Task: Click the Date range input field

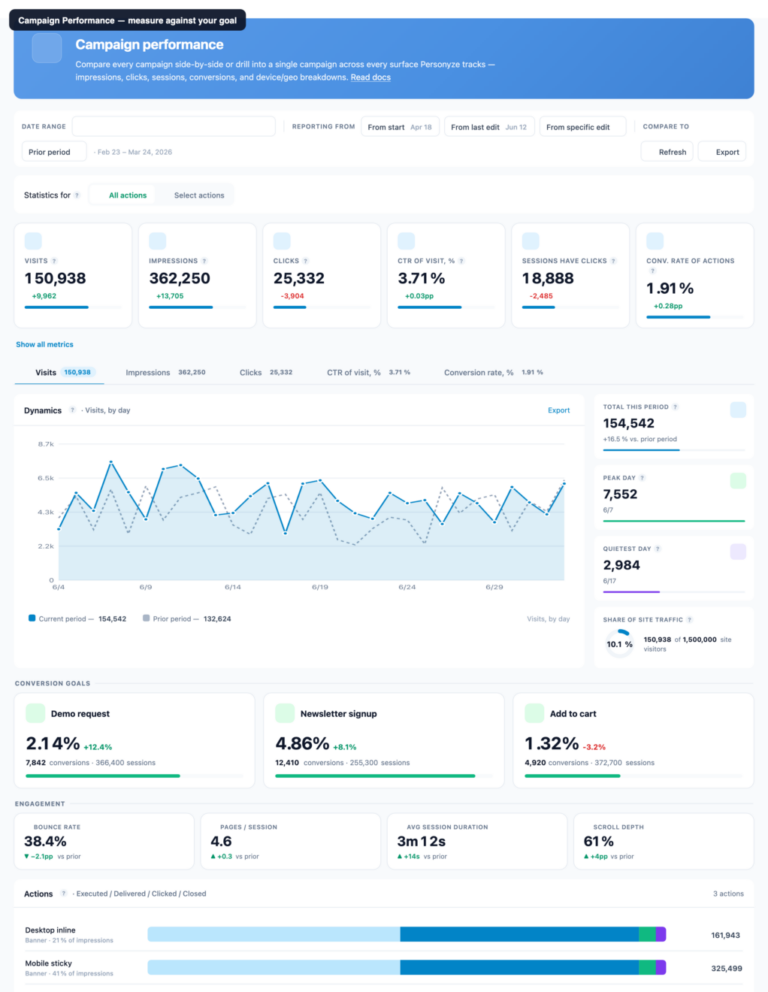Action: (x=173, y=127)
